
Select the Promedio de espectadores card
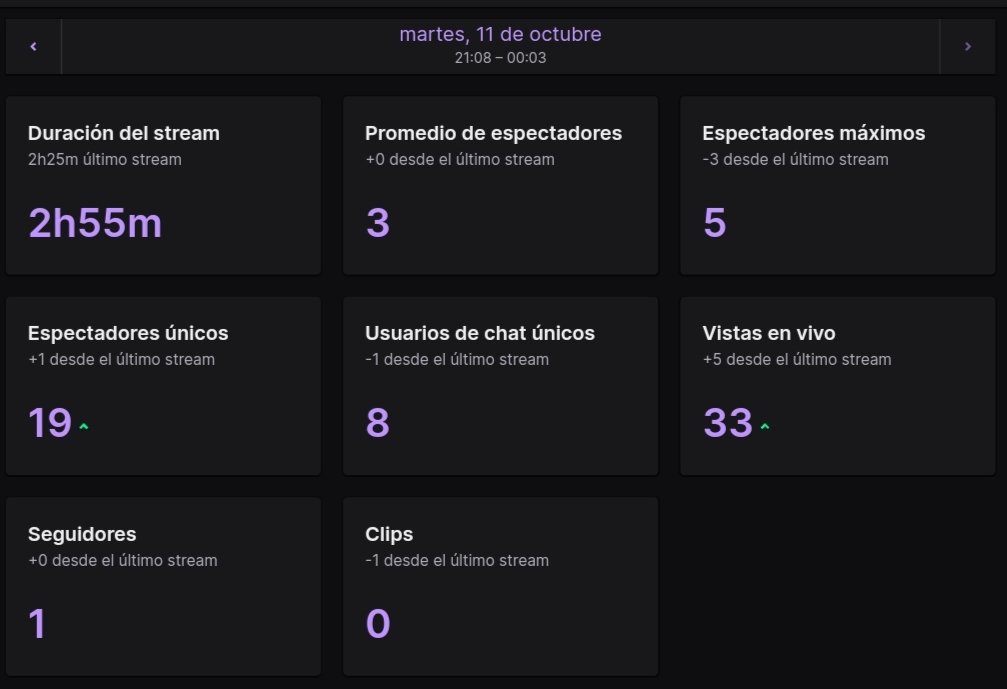click(x=500, y=186)
